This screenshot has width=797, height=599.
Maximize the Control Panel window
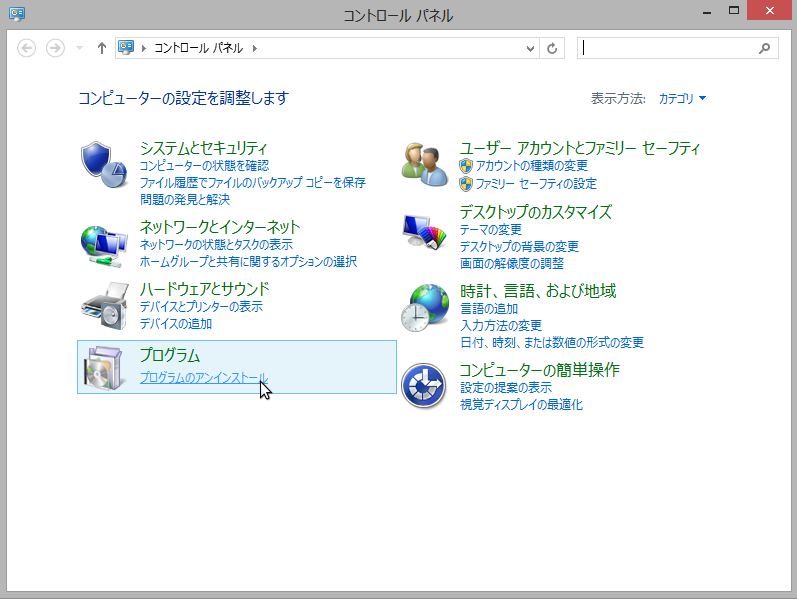click(x=733, y=11)
